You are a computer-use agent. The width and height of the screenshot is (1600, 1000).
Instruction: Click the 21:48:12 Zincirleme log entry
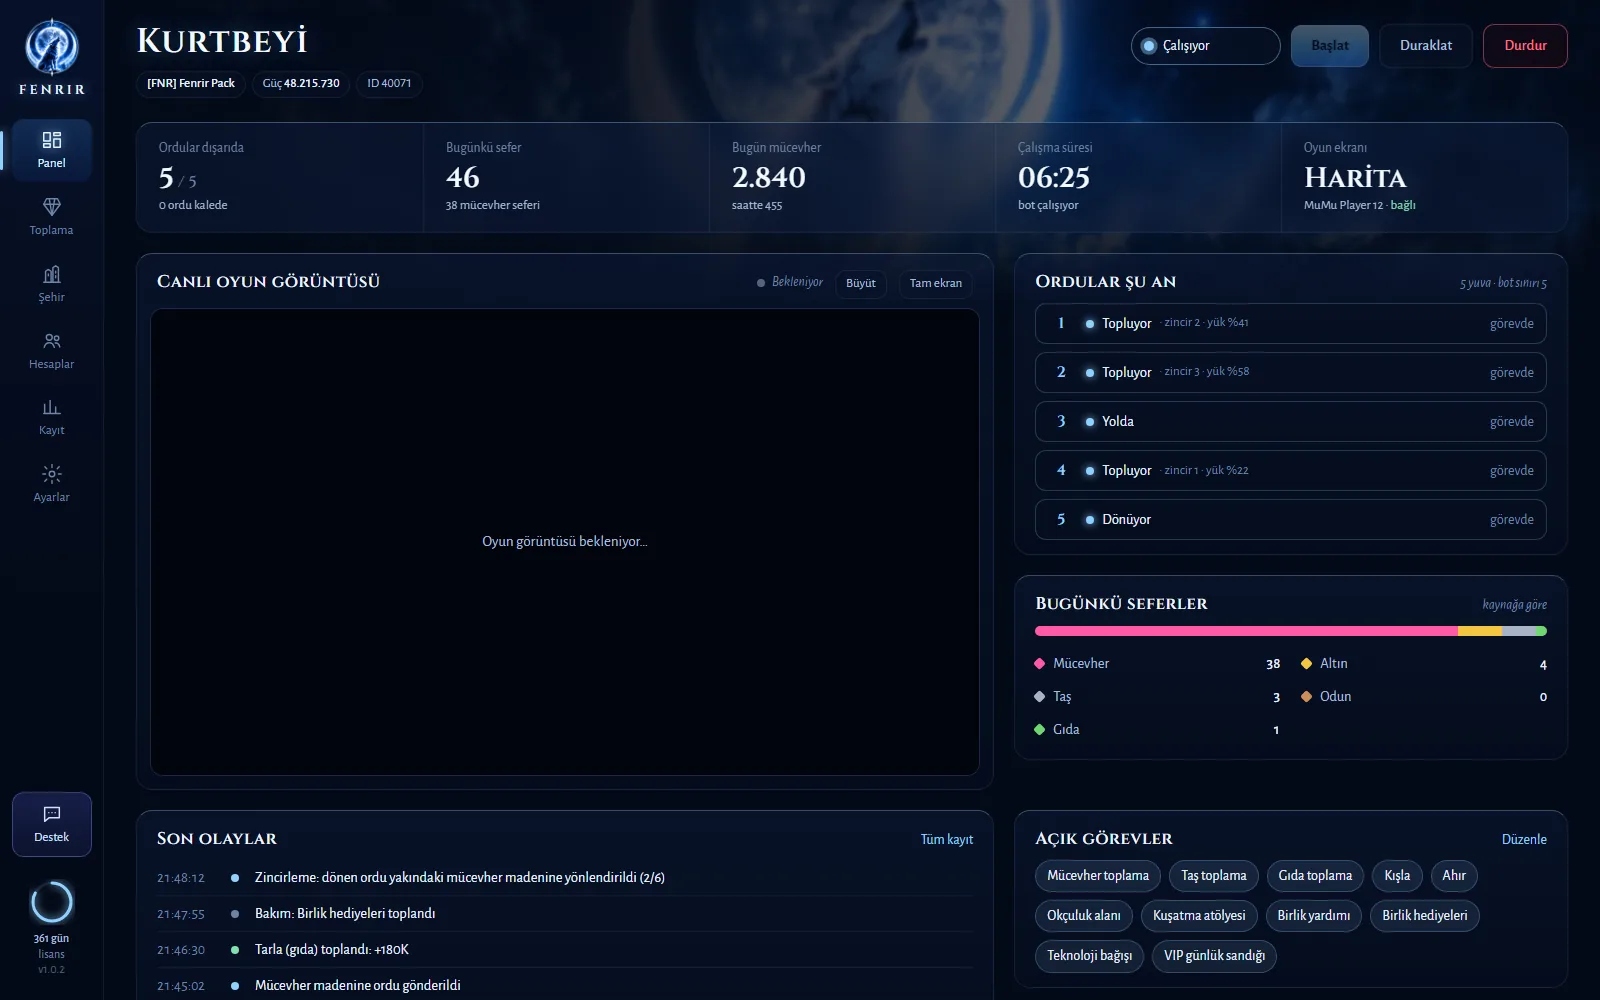point(565,878)
